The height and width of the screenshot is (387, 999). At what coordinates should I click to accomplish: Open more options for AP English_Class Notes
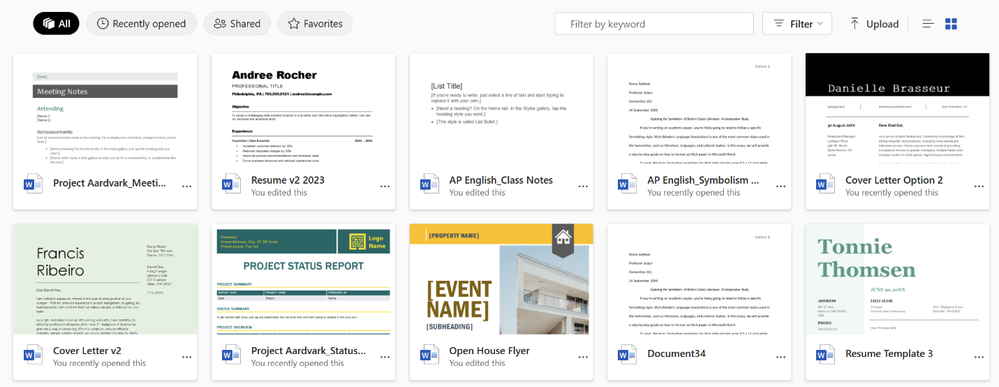click(583, 186)
